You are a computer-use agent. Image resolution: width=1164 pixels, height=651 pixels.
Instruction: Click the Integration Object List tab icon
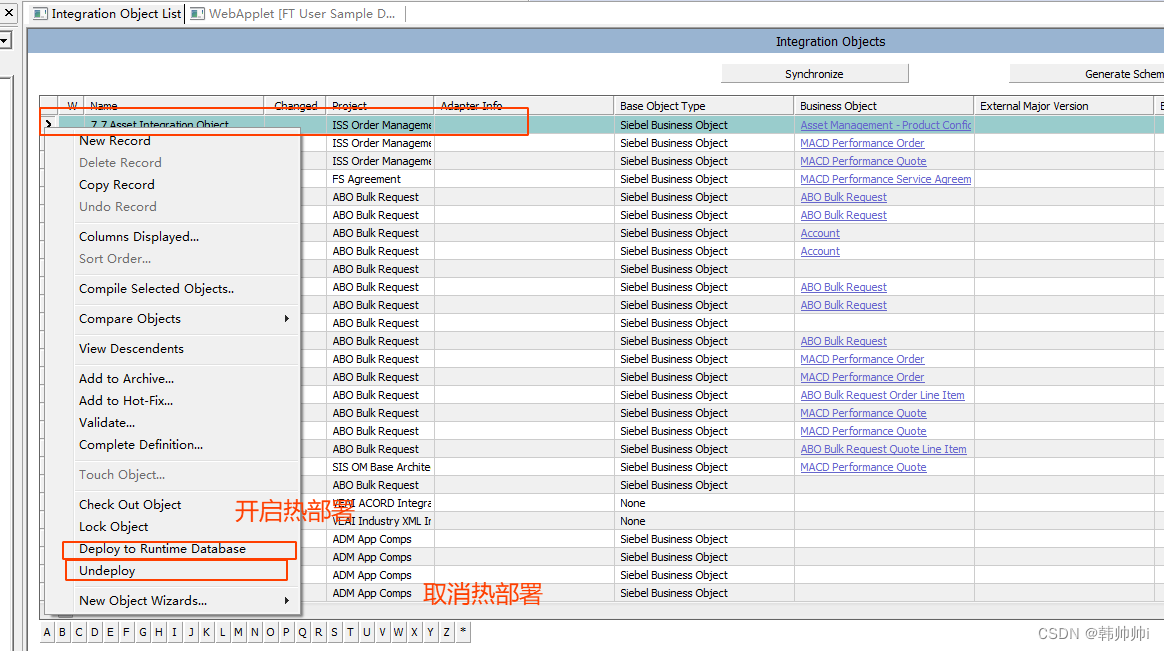[40, 13]
